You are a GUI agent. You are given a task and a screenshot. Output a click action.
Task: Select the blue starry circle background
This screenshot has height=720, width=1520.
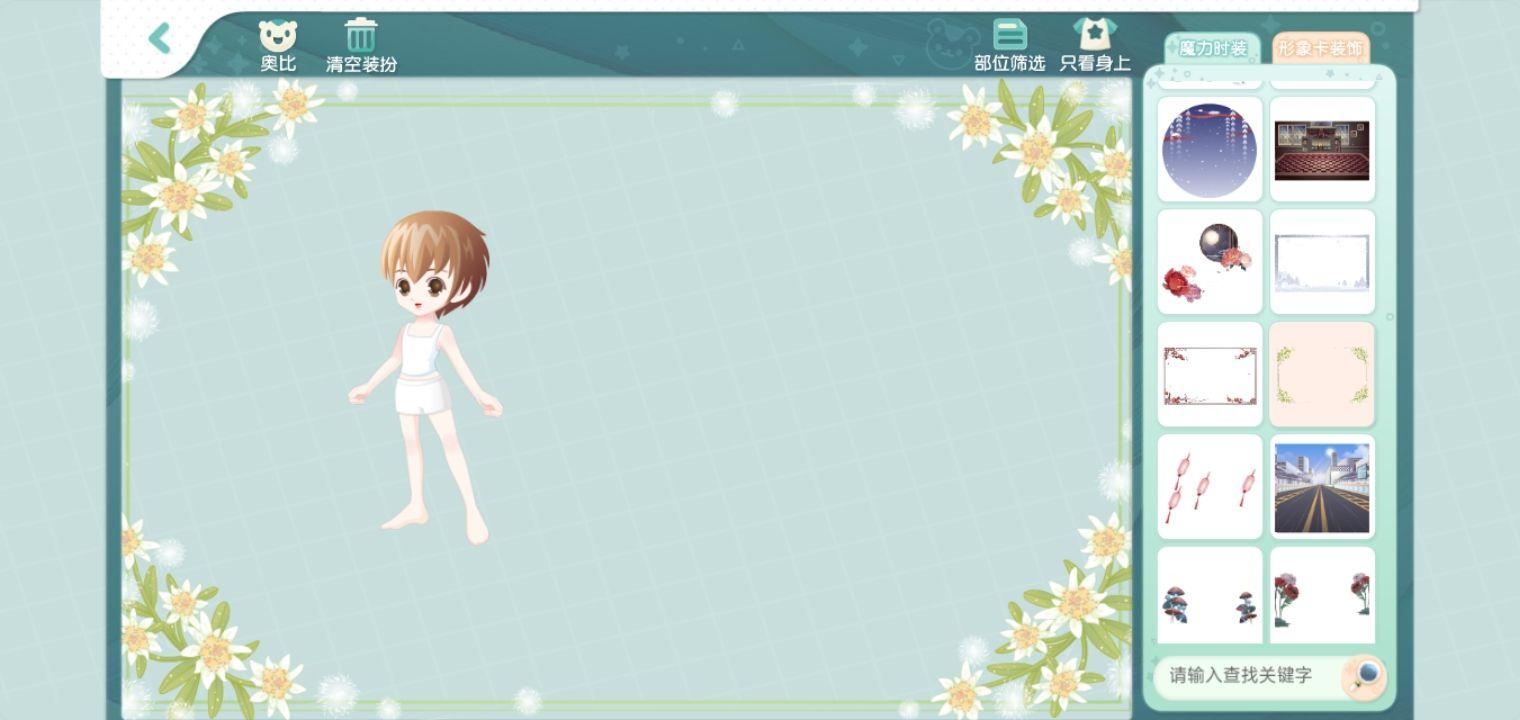click(1210, 150)
